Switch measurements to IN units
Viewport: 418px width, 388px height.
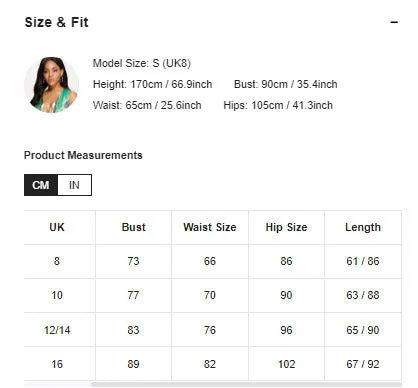tap(74, 185)
